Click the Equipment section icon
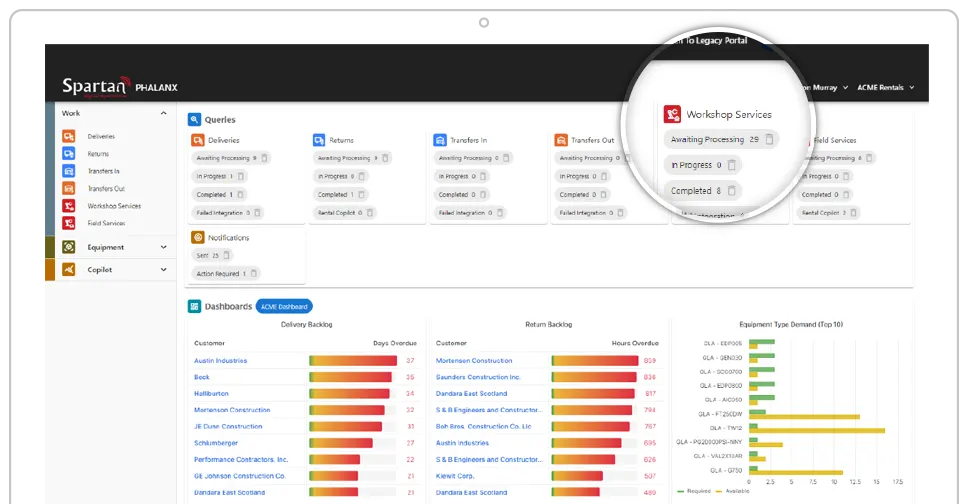Viewport: 969px width, 504px height. pos(69,247)
